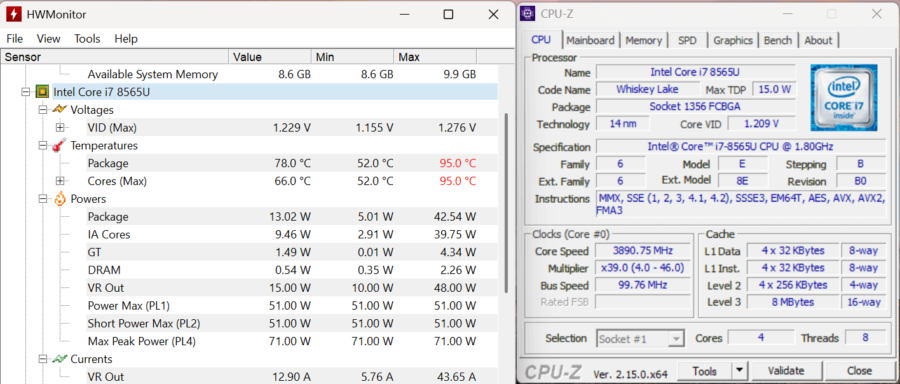Image resolution: width=900 pixels, height=384 pixels.
Task: Maximize the HWMonitor window
Action: tap(449, 14)
